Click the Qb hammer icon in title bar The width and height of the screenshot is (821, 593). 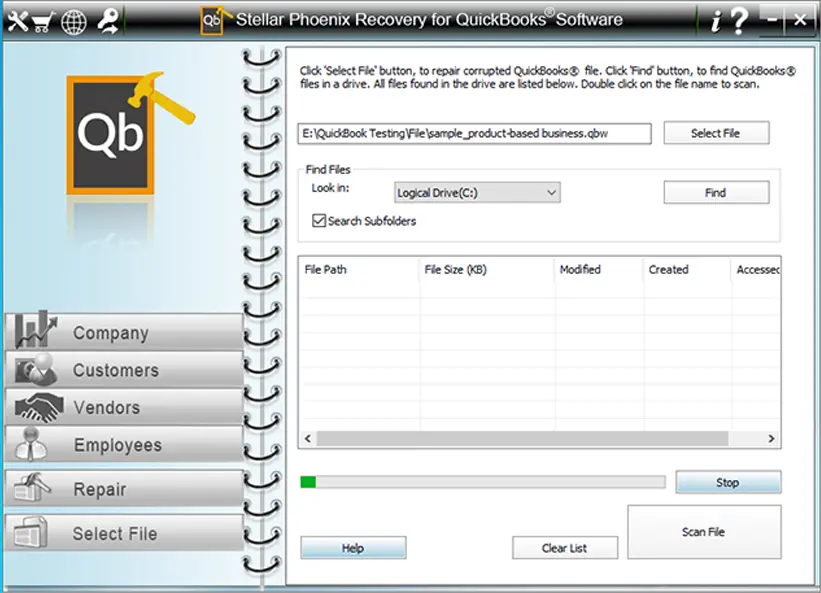pyautogui.click(x=214, y=20)
